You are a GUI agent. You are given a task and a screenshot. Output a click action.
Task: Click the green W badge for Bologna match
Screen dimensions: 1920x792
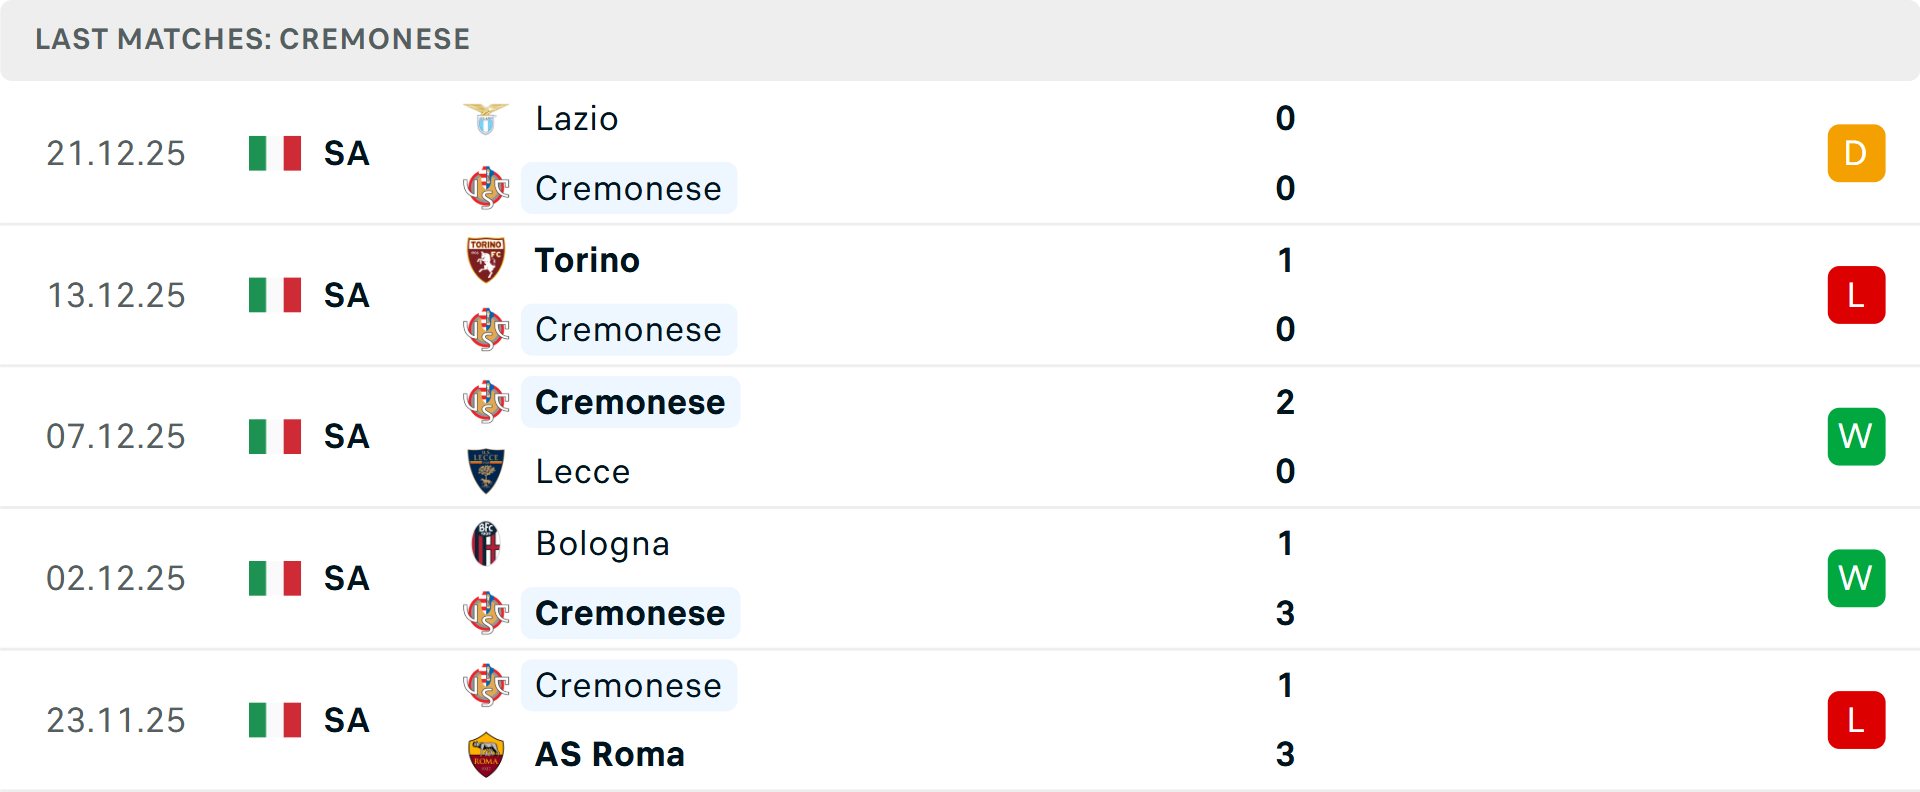(x=1856, y=578)
